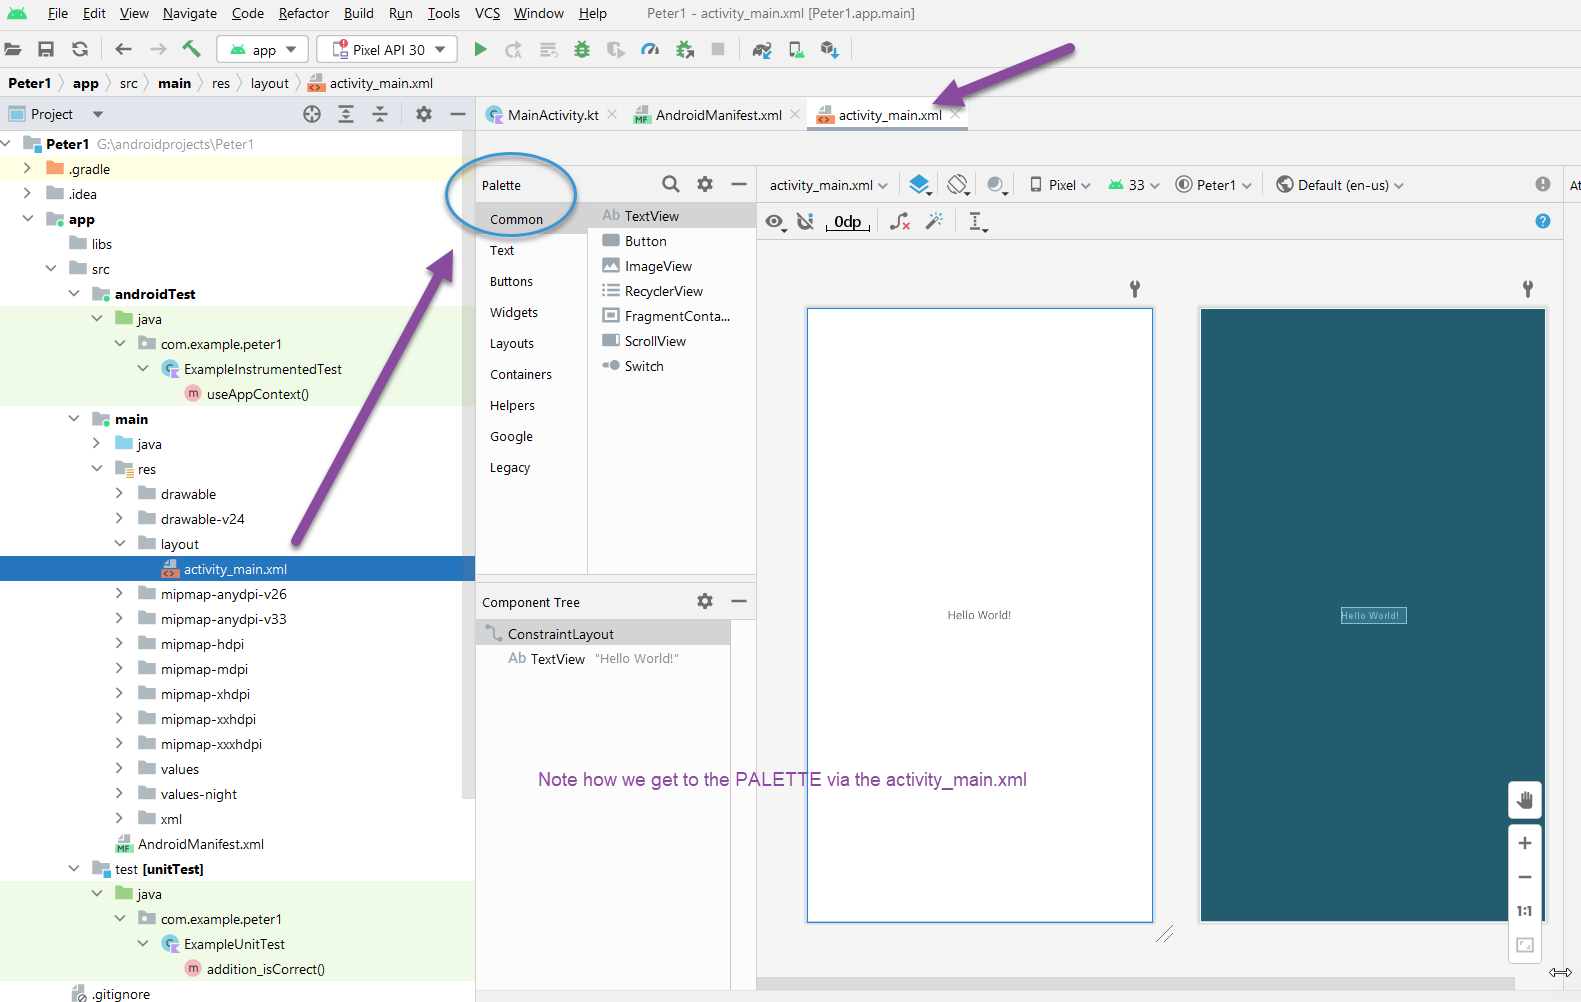Image resolution: width=1581 pixels, height=1002 pixels.
Task: Hide the Project panel with minus icon
Action: (x=458, y=114)
